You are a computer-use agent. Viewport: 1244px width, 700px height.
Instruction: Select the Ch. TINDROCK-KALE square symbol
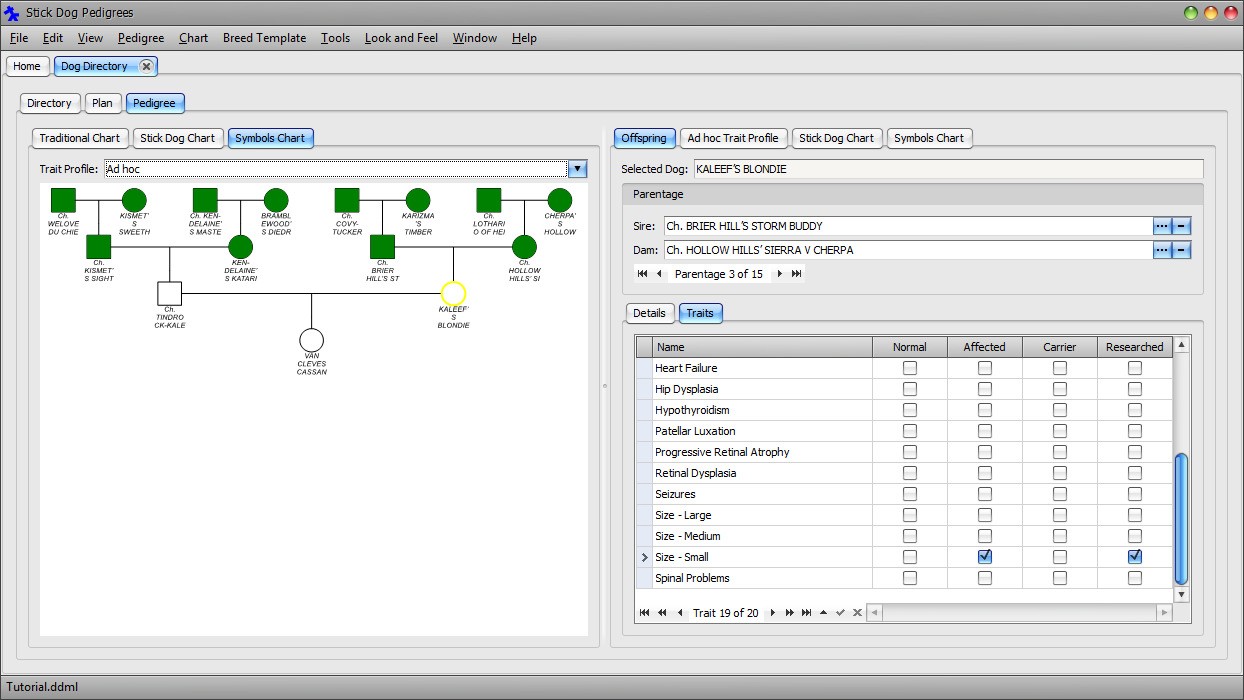coord(169,293)
